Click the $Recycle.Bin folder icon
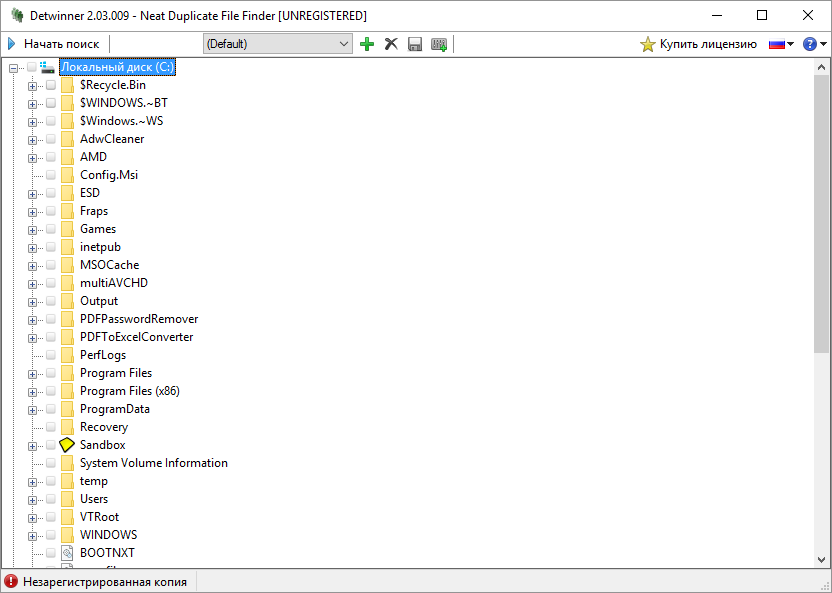This screenshot has width=832, height=593. (x=67, y=85)
